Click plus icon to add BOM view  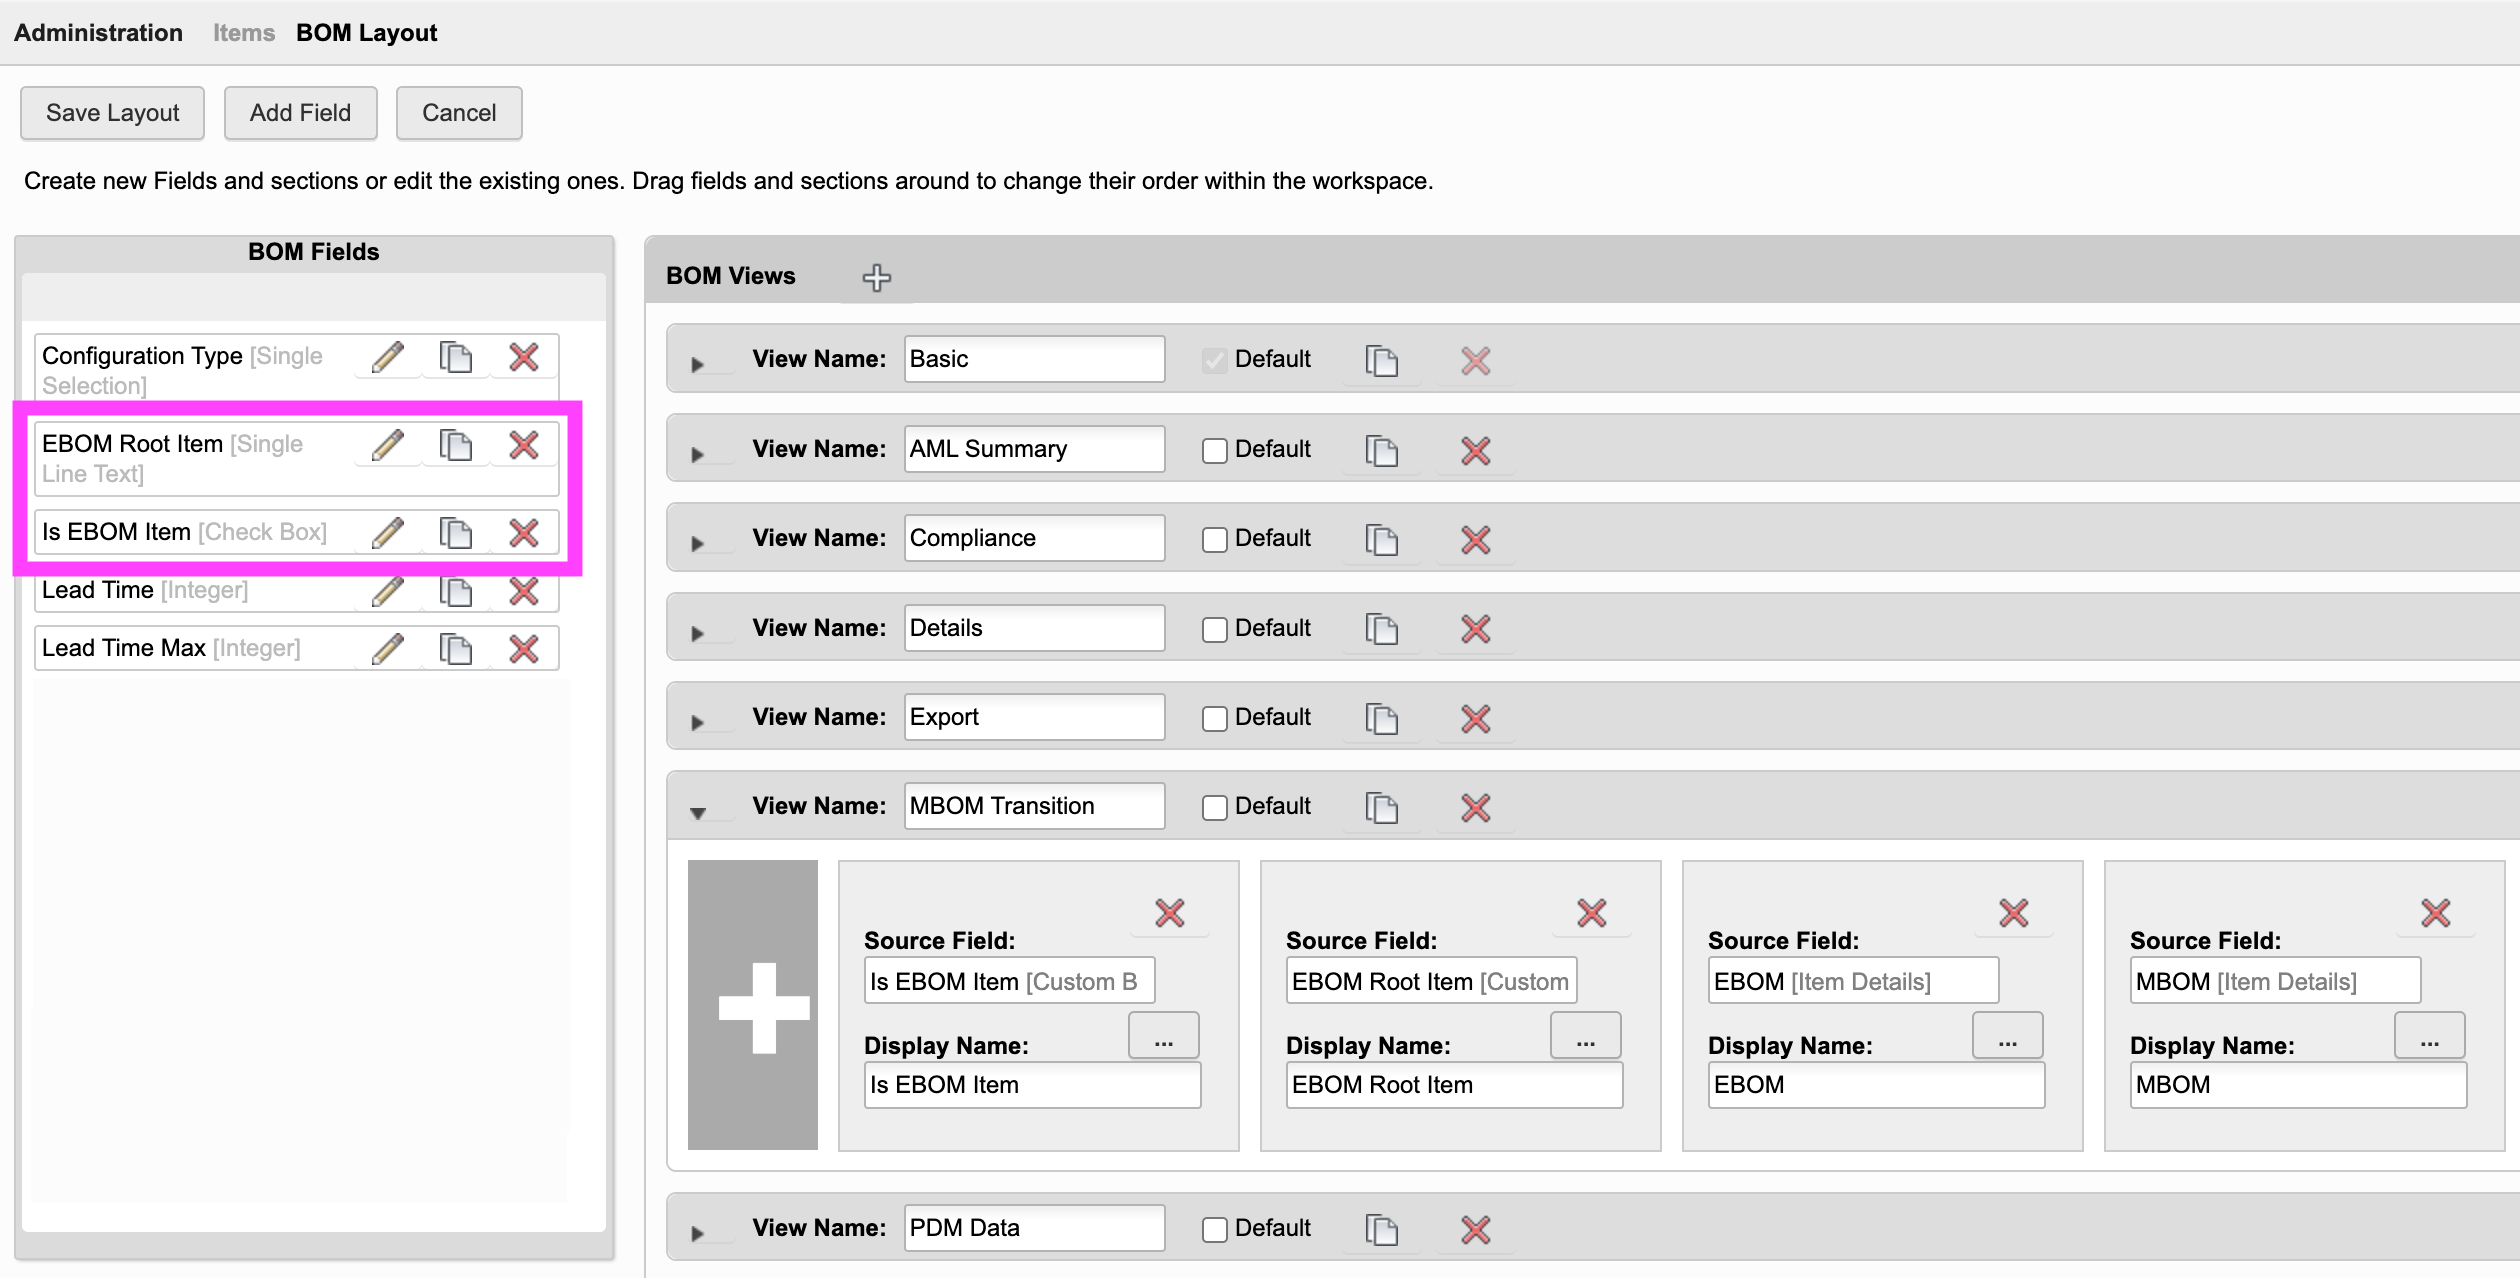pyautogui.click(x=877, y=277)
